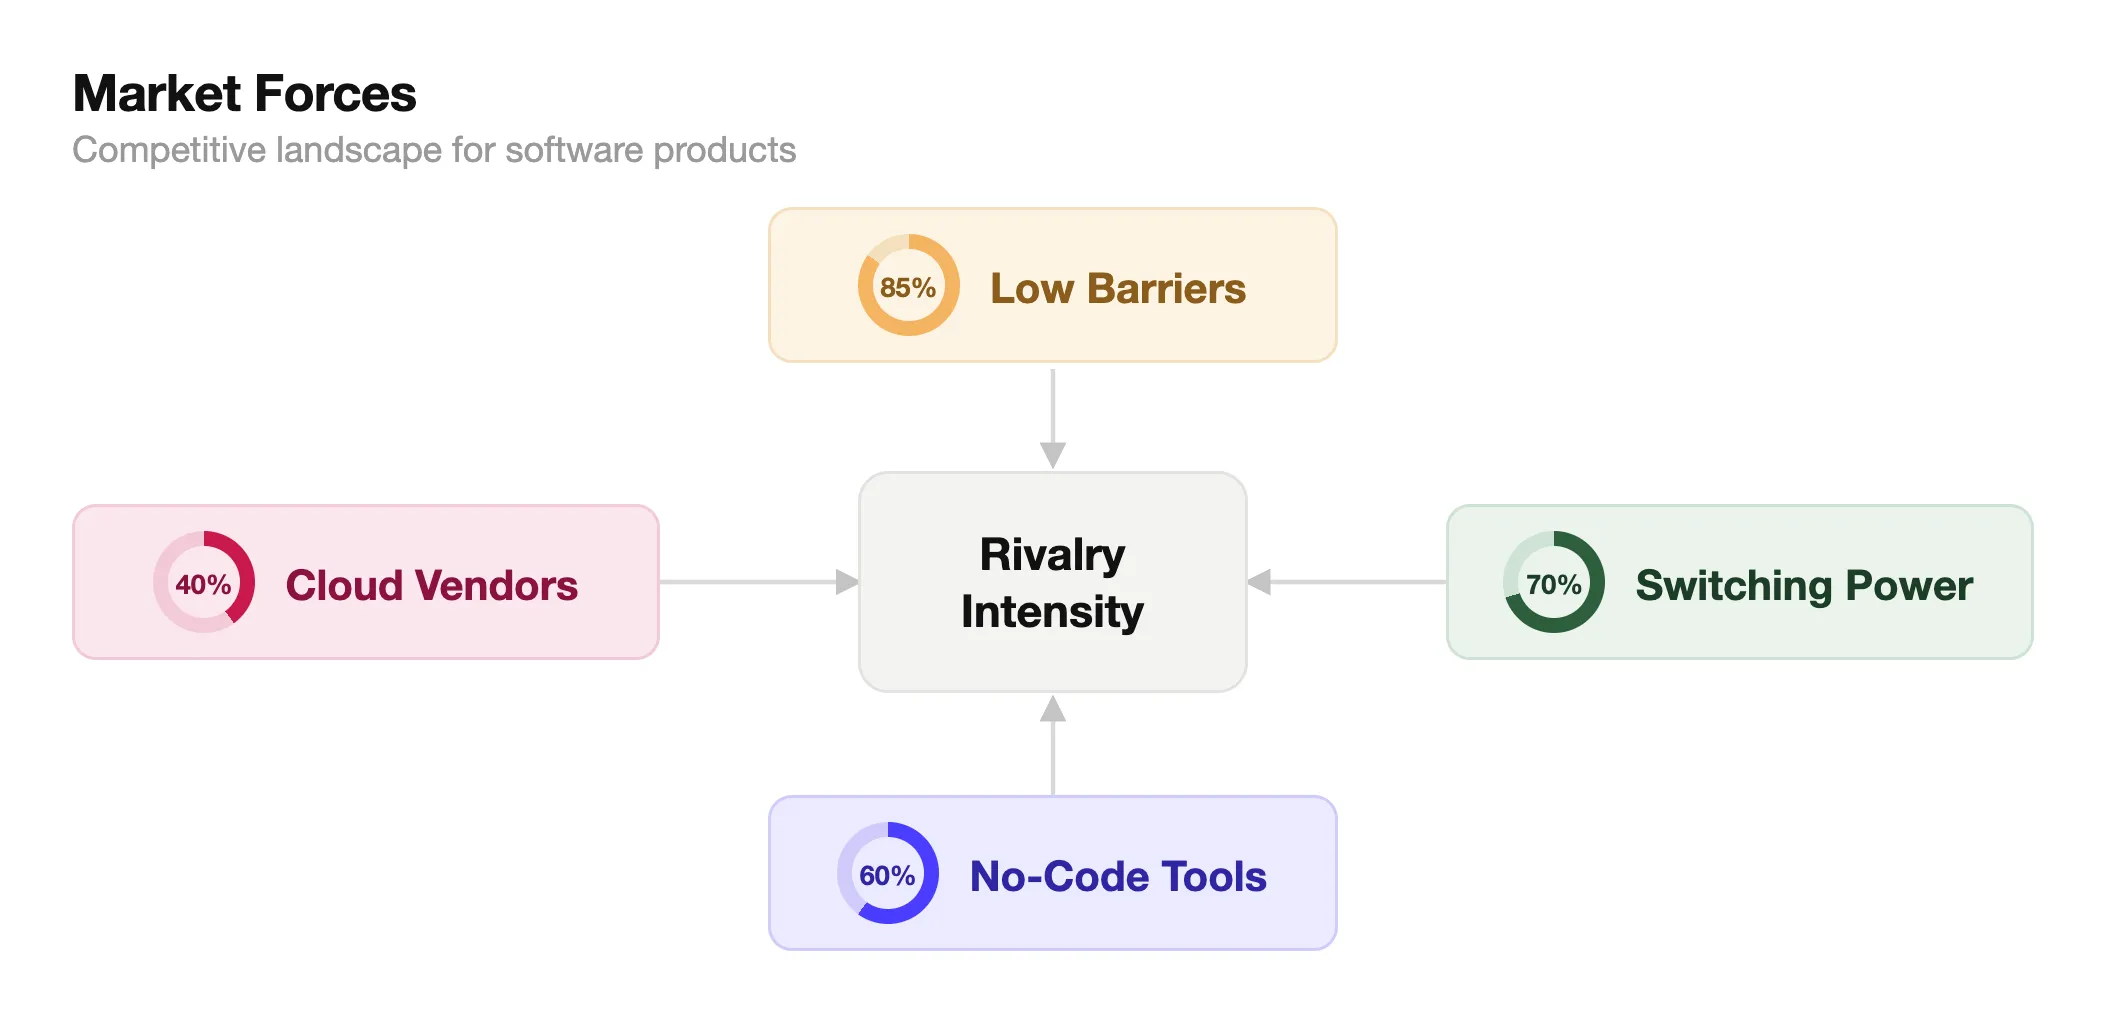Select the No-Code Tools label
Screen dimensions: 2106x1011
(x=1118, y=876)
